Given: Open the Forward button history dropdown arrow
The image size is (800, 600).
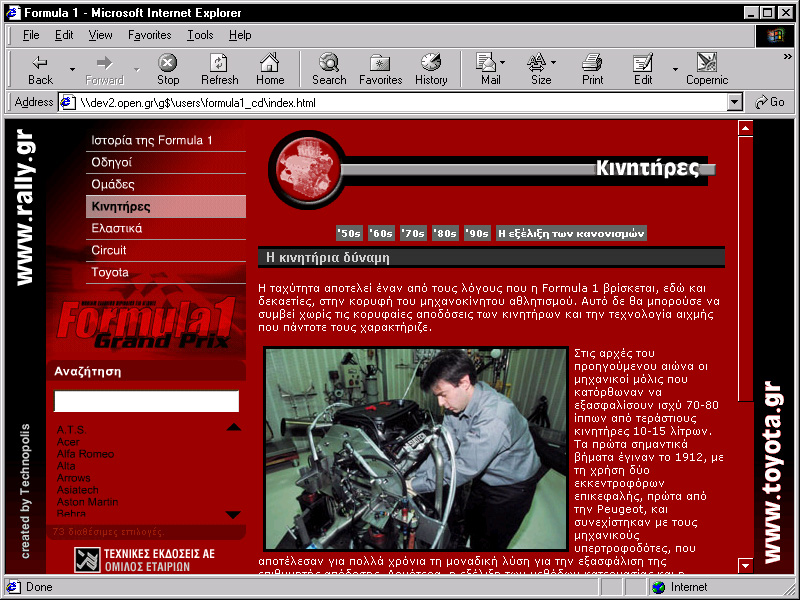Looking at the screenshot, I should (x=137, y=69).
